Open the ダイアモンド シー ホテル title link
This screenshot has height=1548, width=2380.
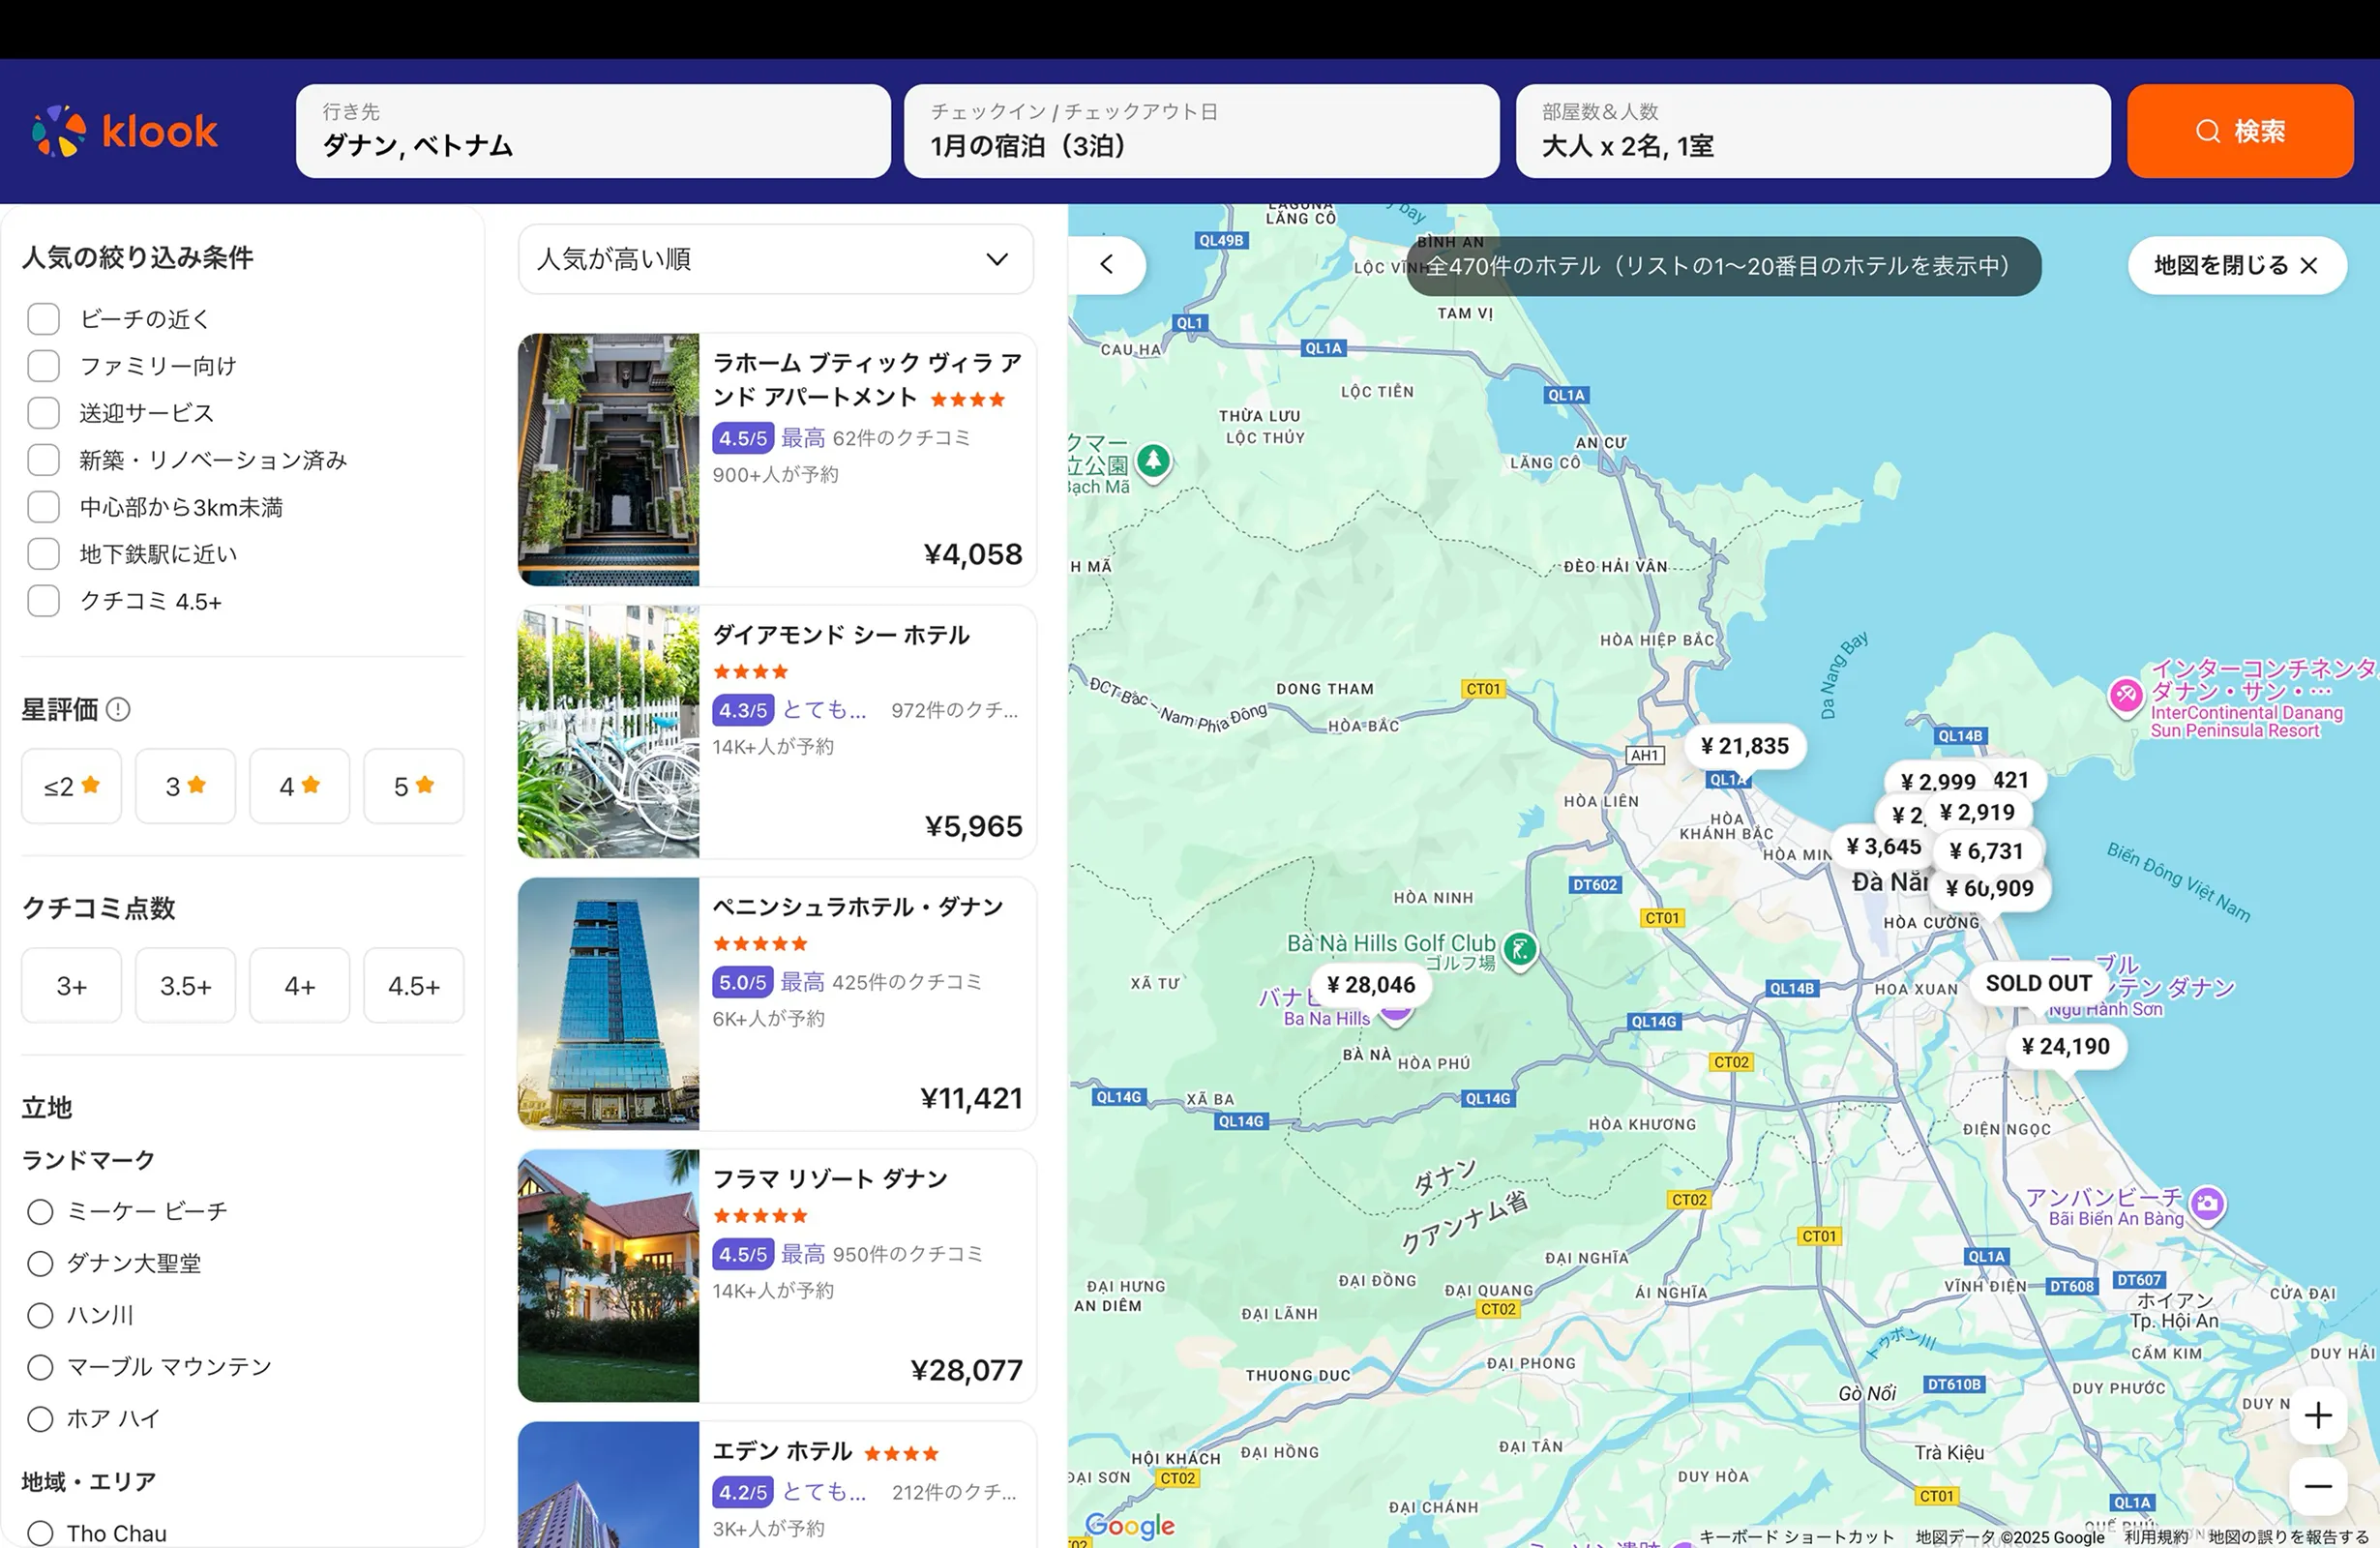(841, 635)
